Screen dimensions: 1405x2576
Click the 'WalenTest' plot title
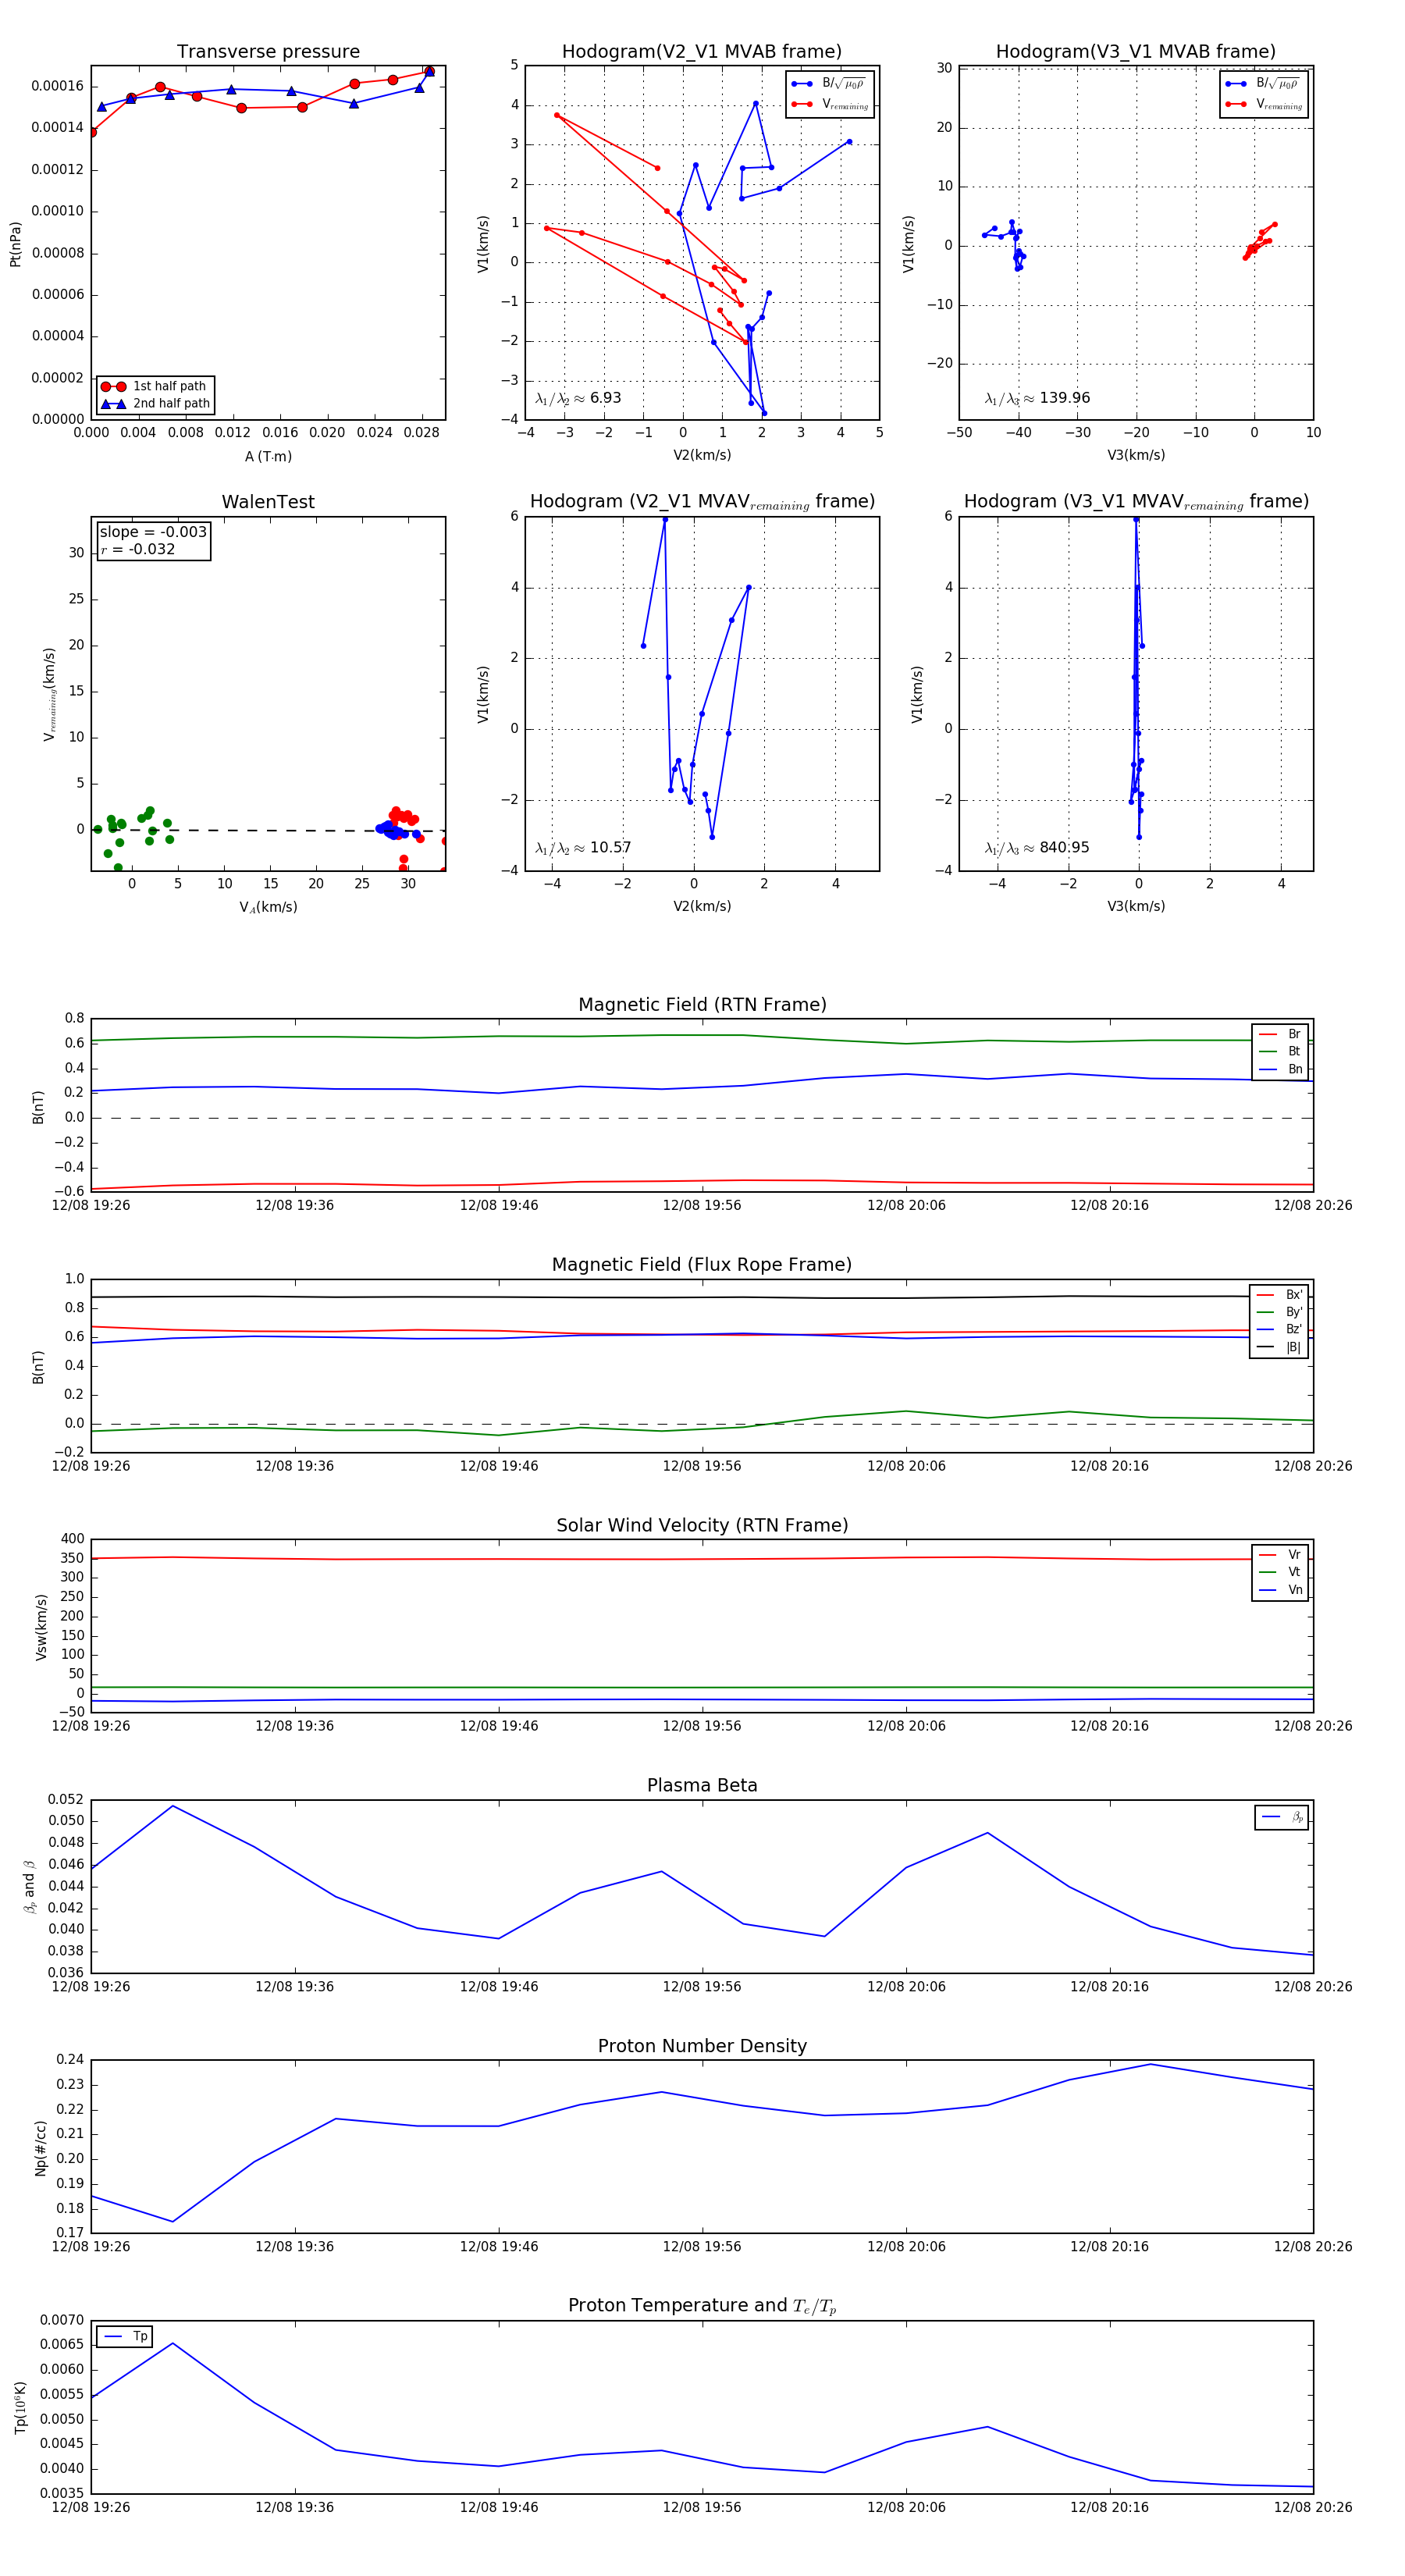pos(268,502)
